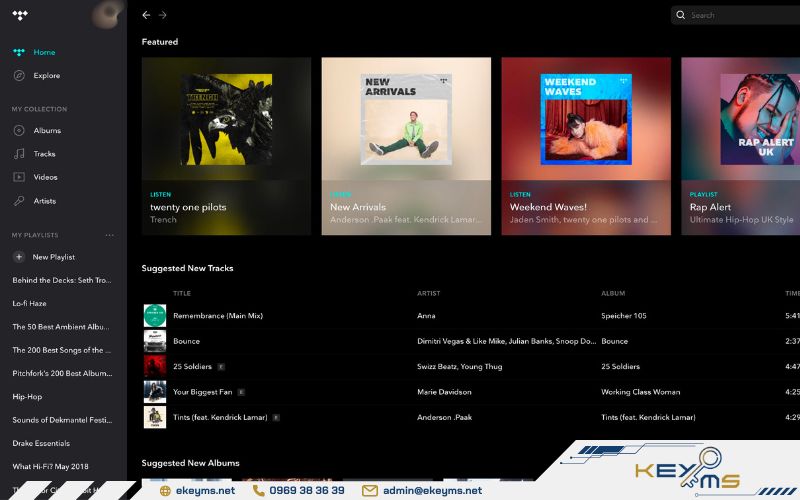Open Albums in My Collection
This screenshot has height=500, width=800.
pyautogui.click(x=47, y=131)
